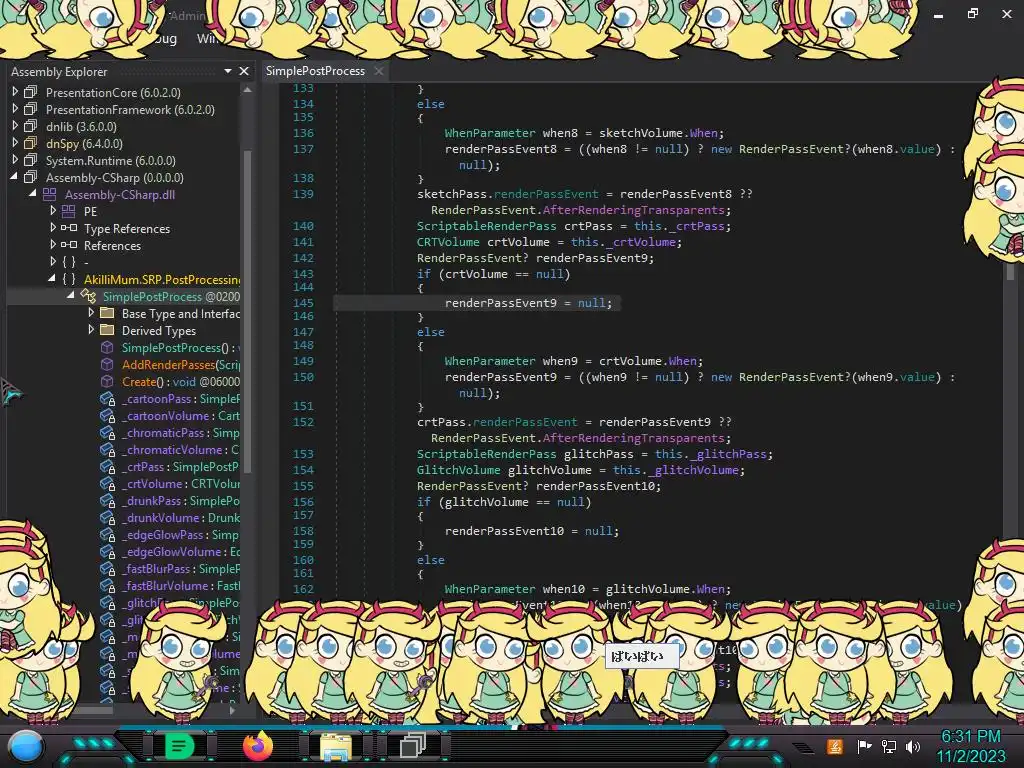Select the _fastBlurPass field in tree
The image size is (1024, 768).
point(181,568)
